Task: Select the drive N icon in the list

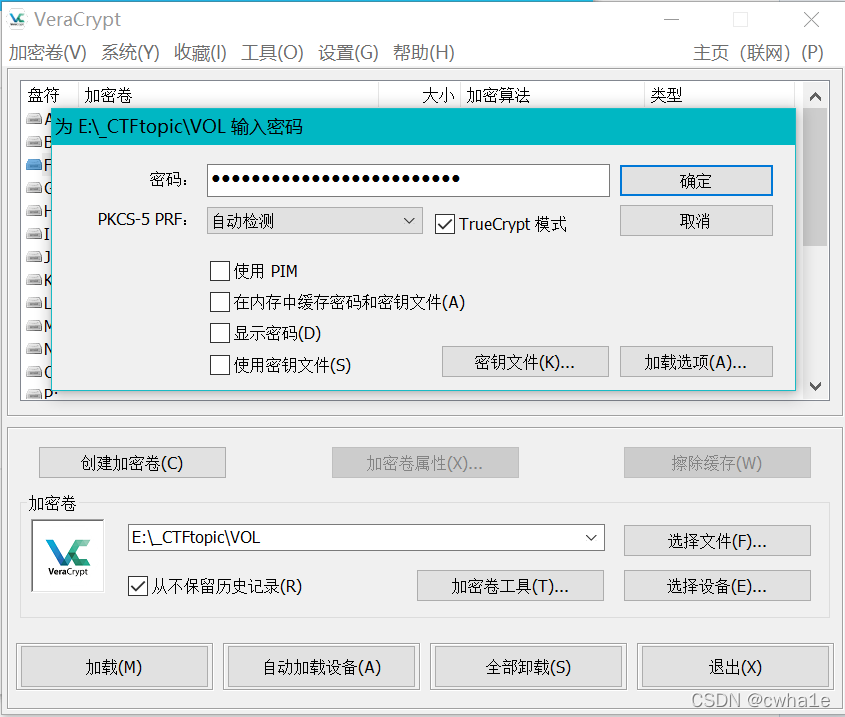Action: coord(34,348)
